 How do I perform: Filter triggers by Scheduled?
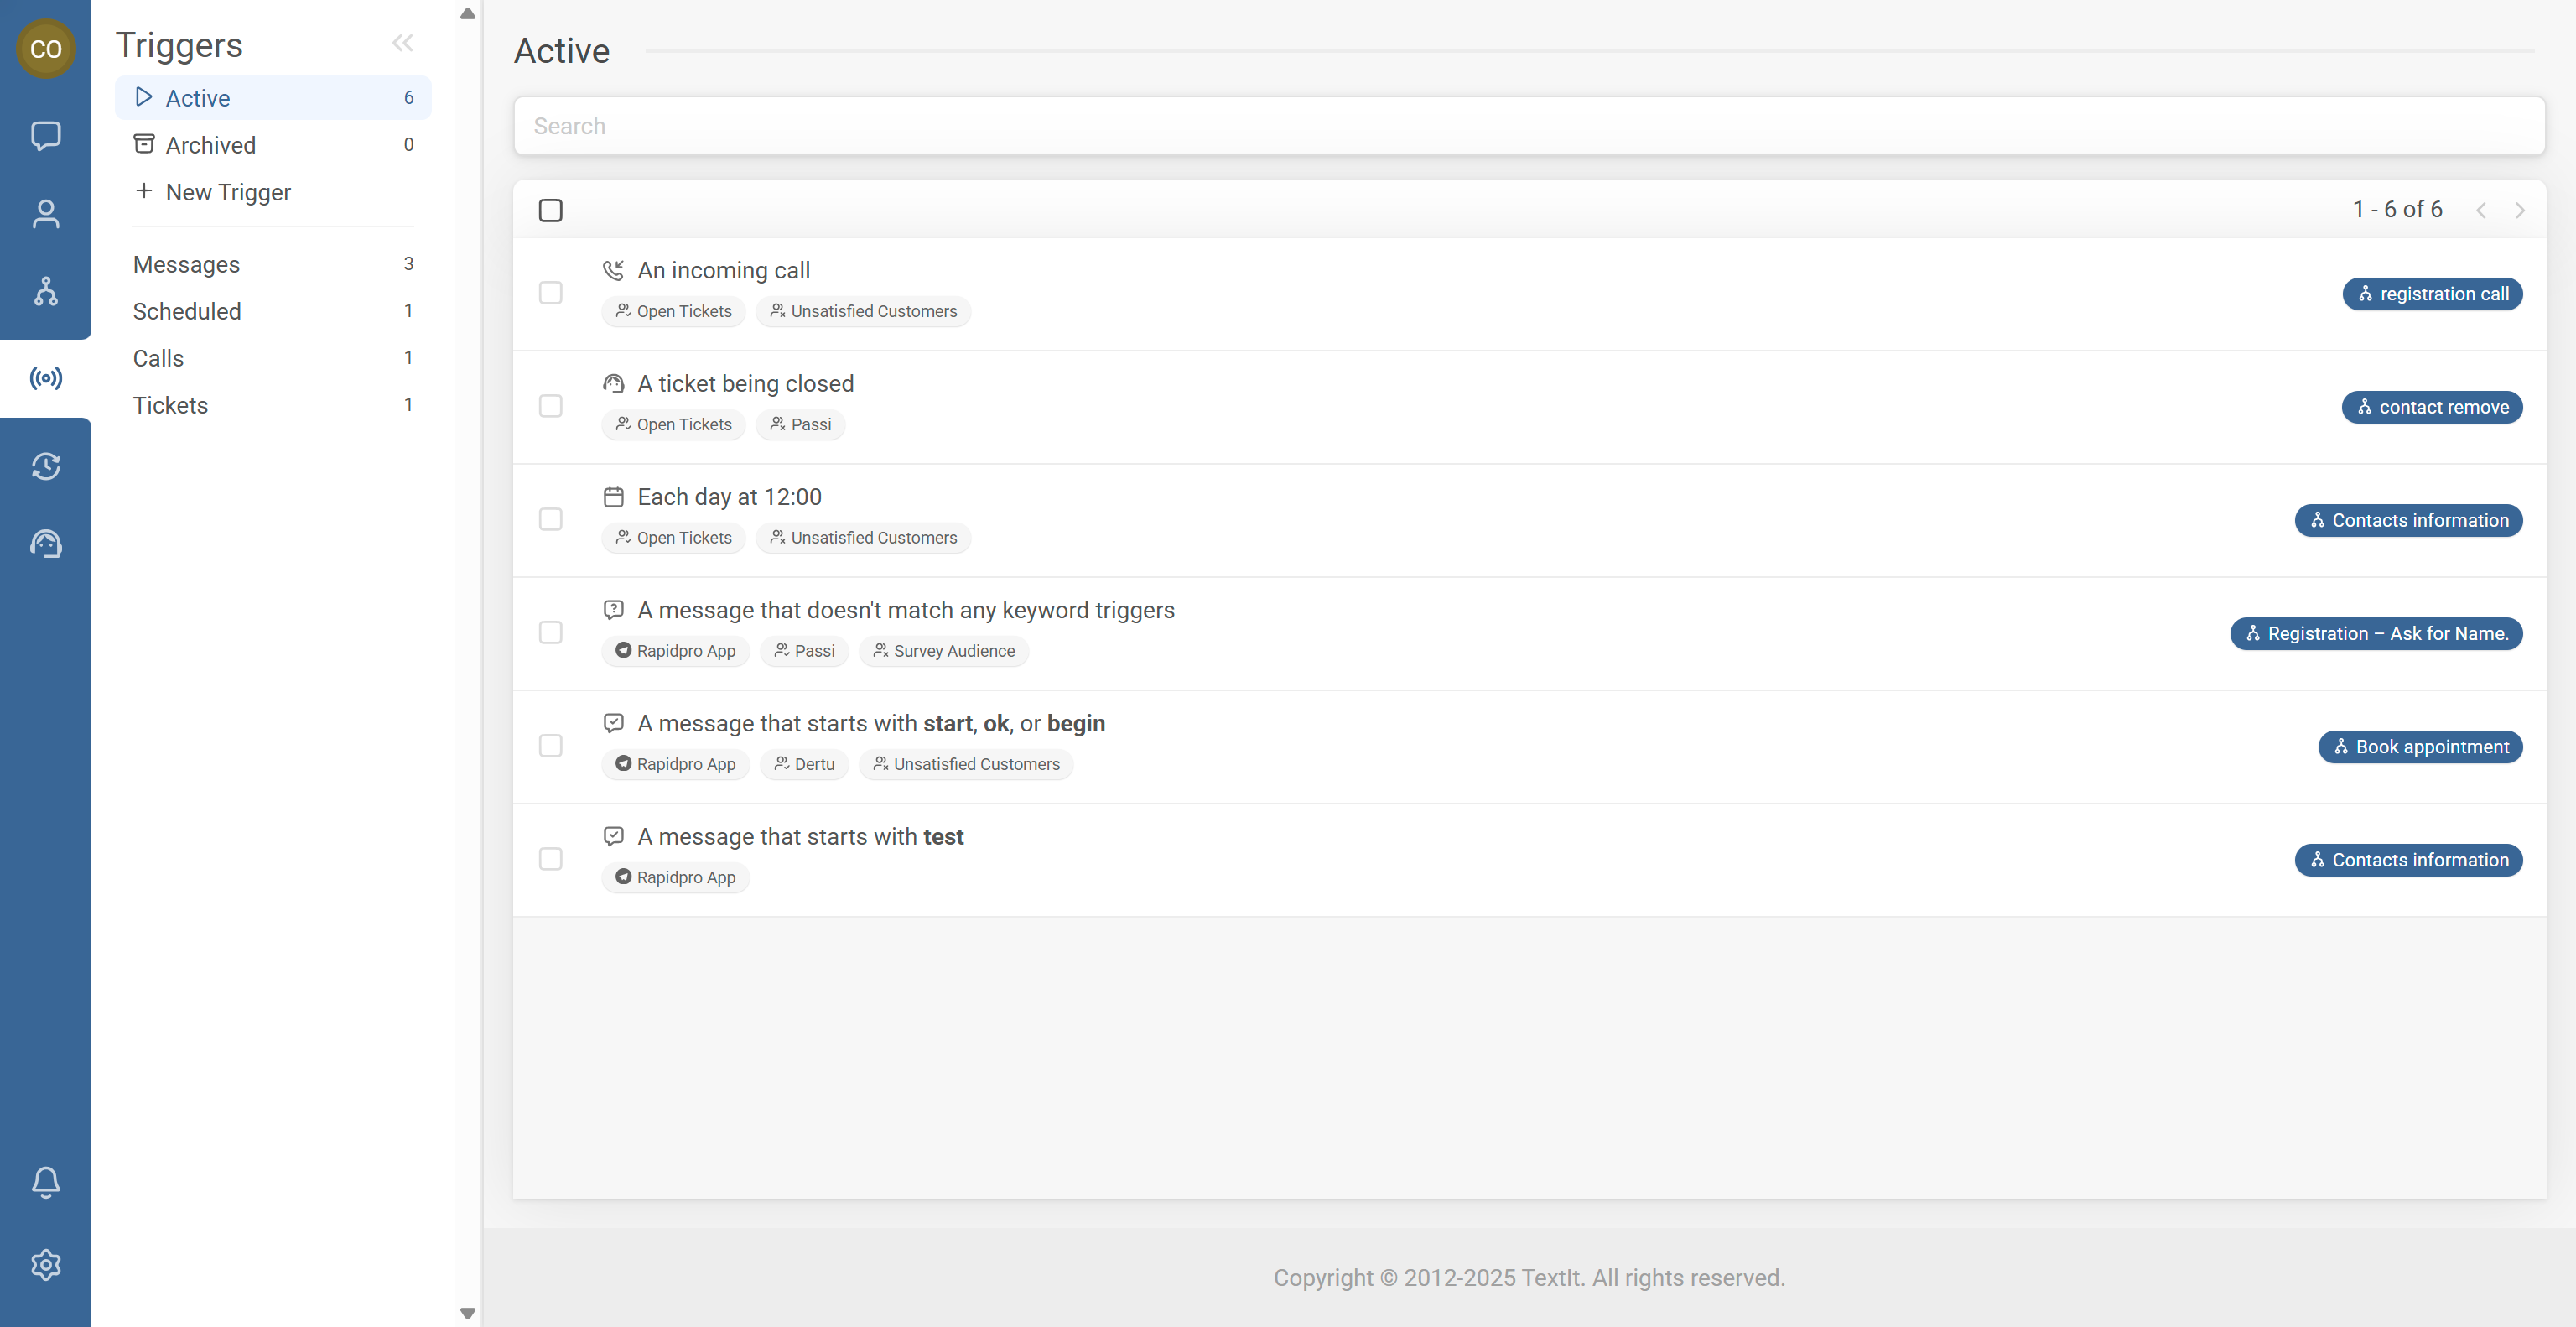[x=187, y=311]
